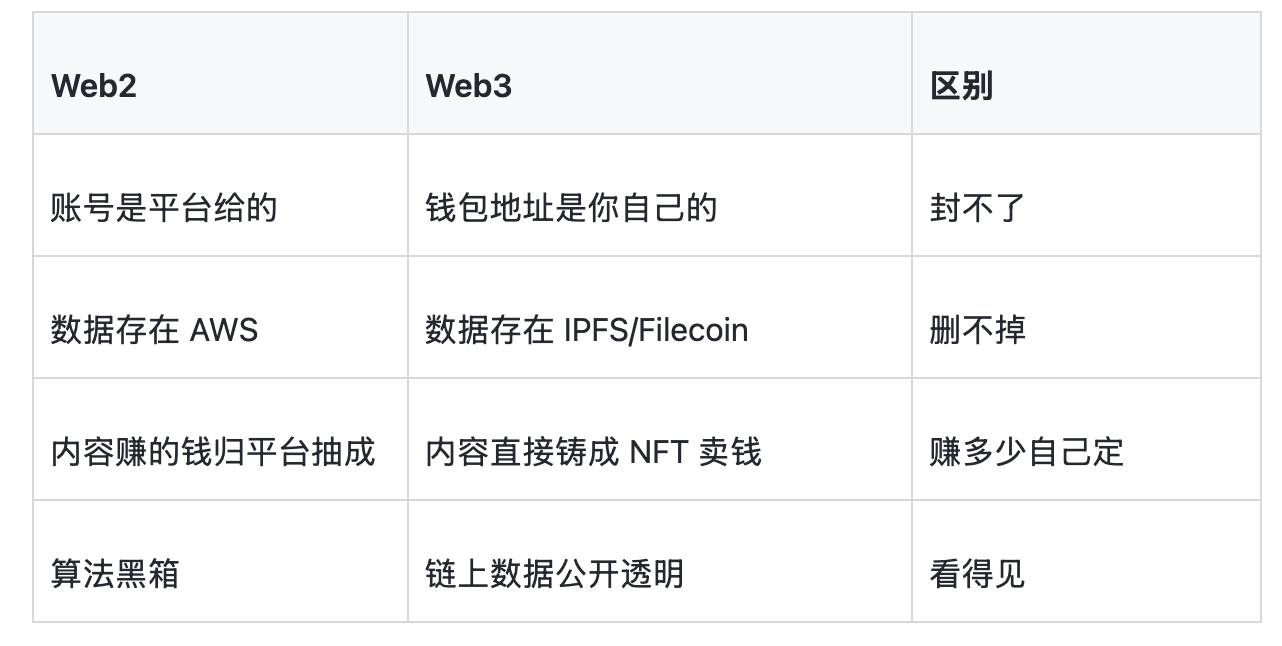
Task: Click the 区别 column header
Action: (x=1086, y=73)
